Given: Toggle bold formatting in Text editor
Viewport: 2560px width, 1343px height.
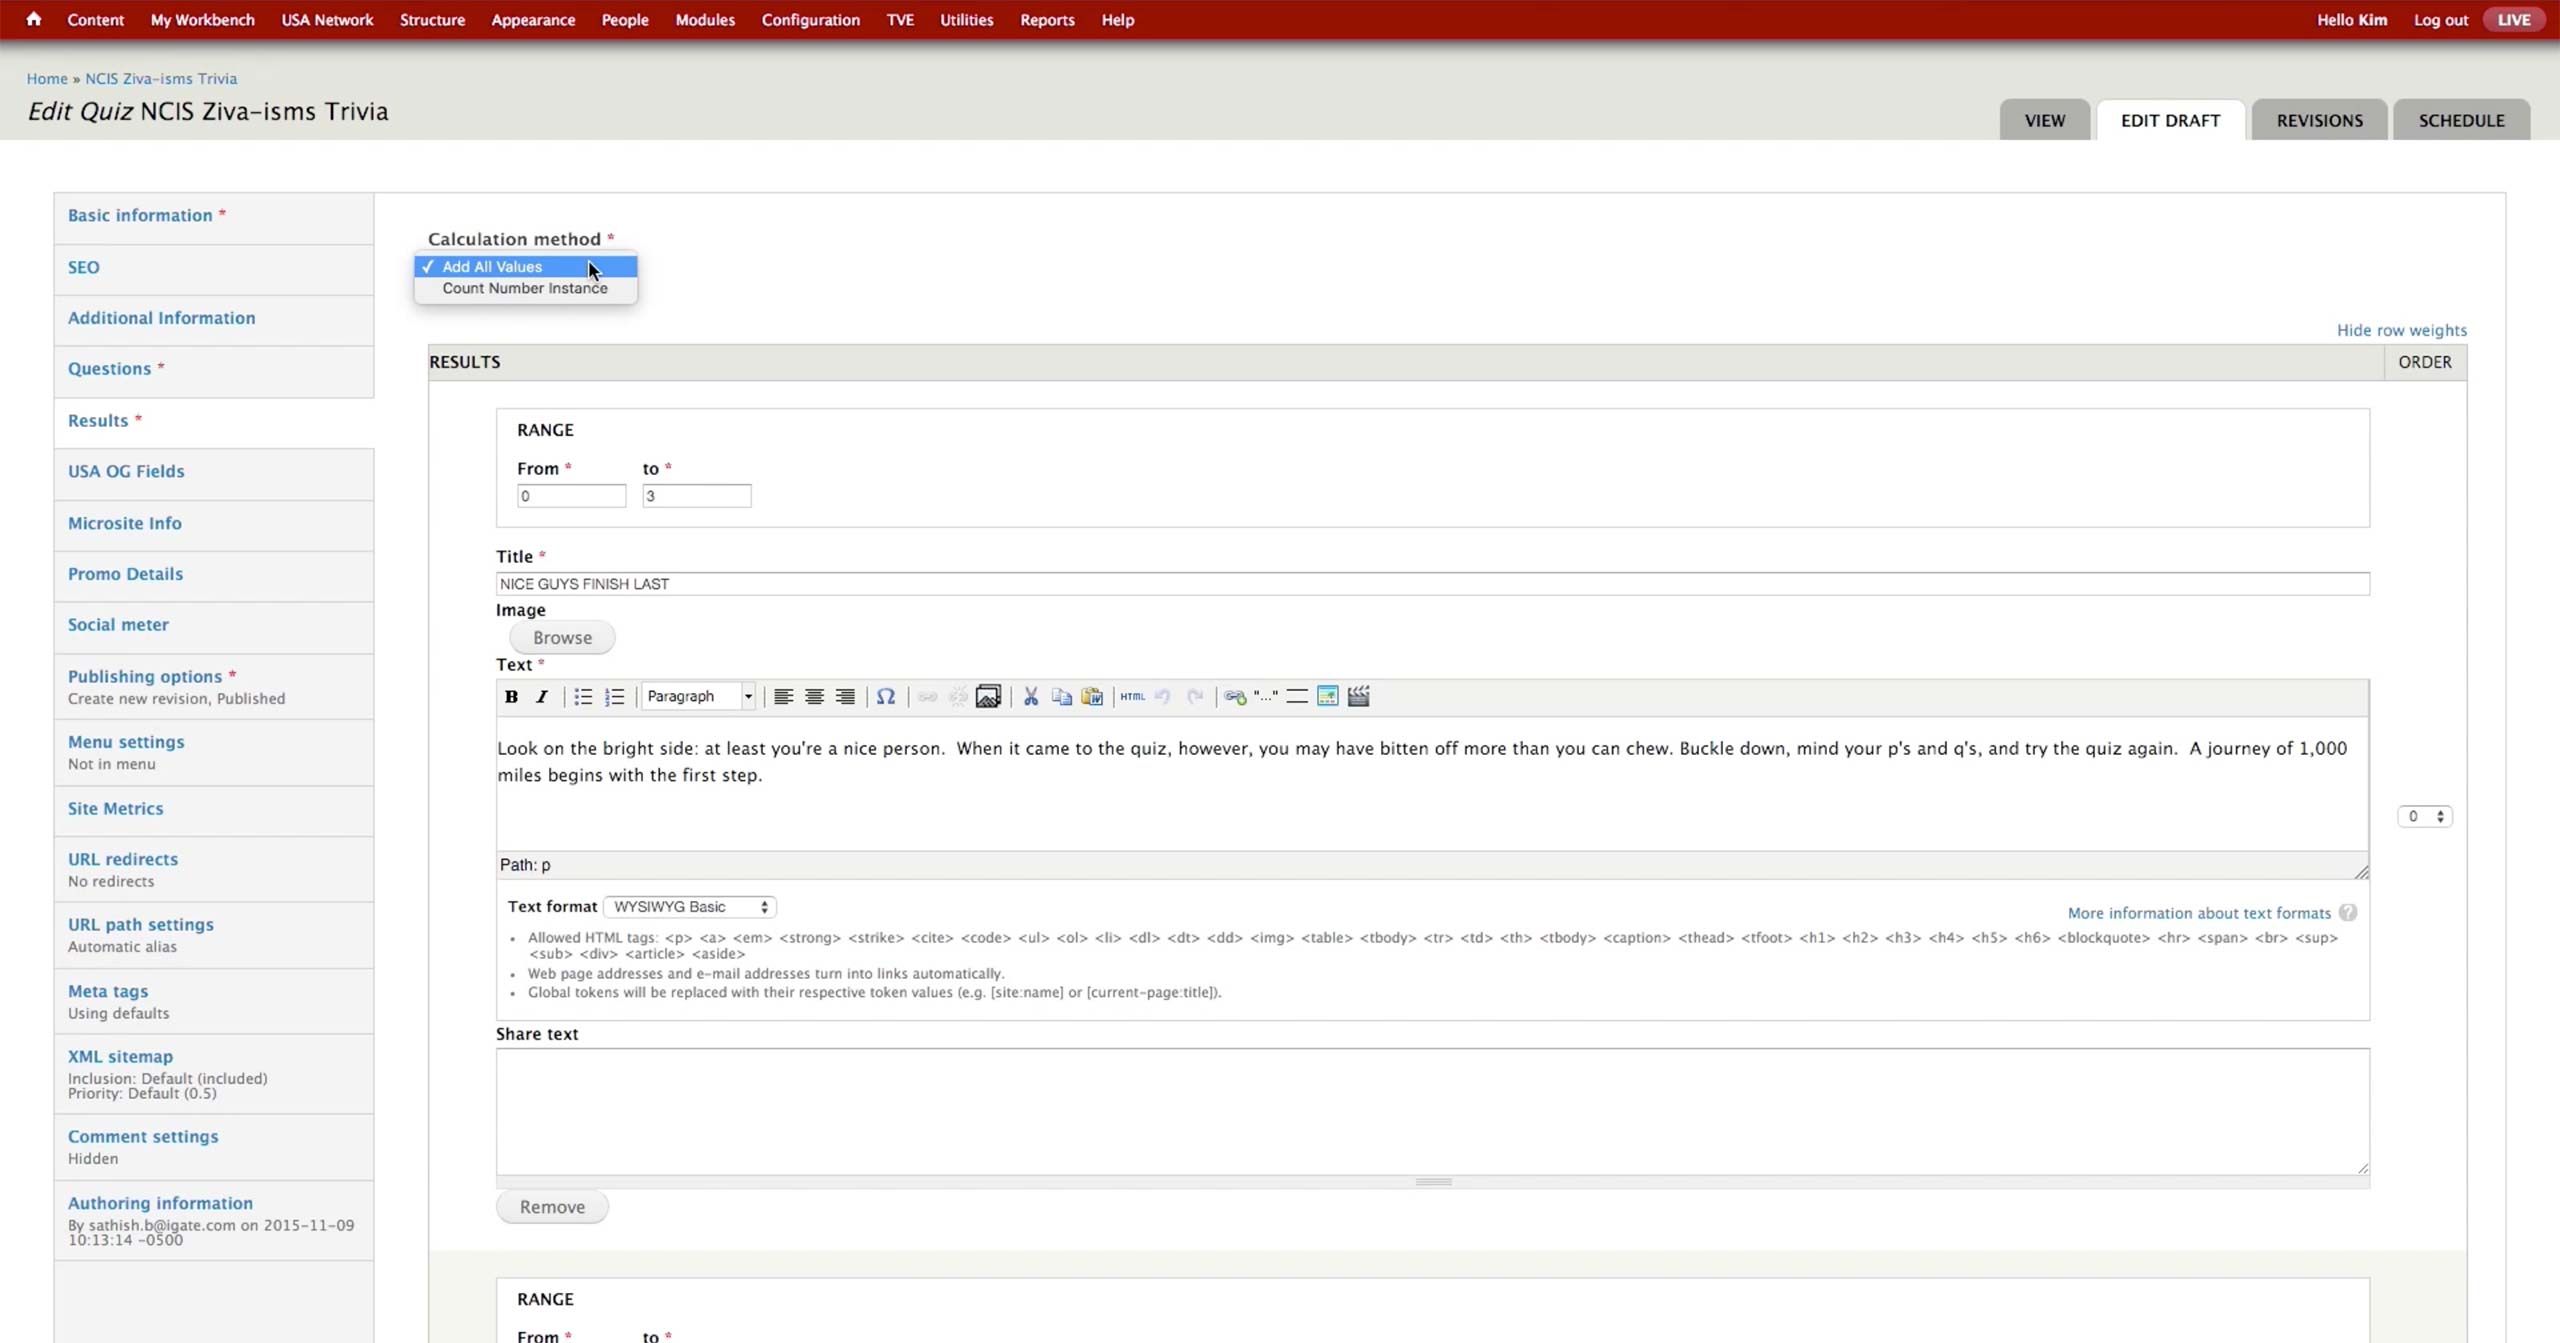Looking at the screenshot, I should coord(511,697).
